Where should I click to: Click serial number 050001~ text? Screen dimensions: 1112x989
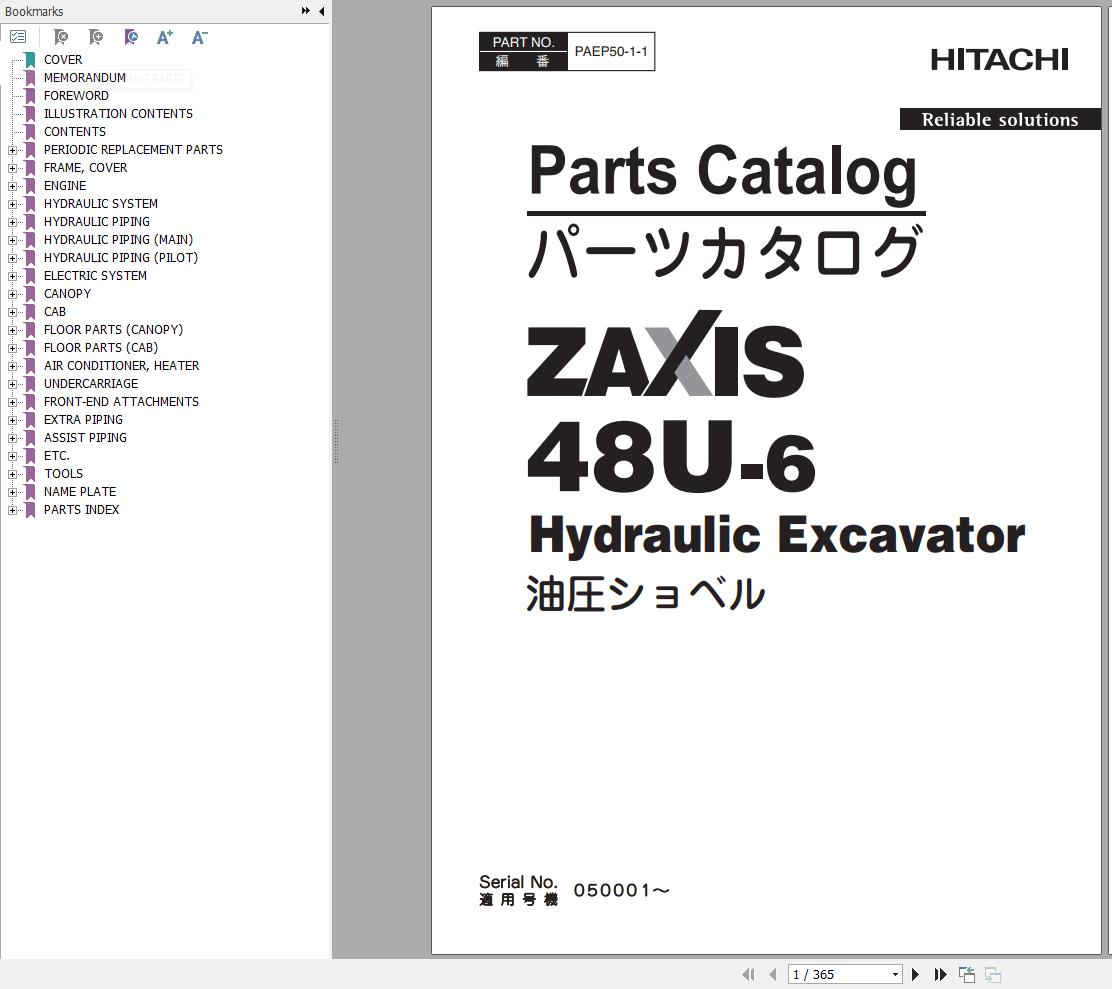[x=621, y=890]
